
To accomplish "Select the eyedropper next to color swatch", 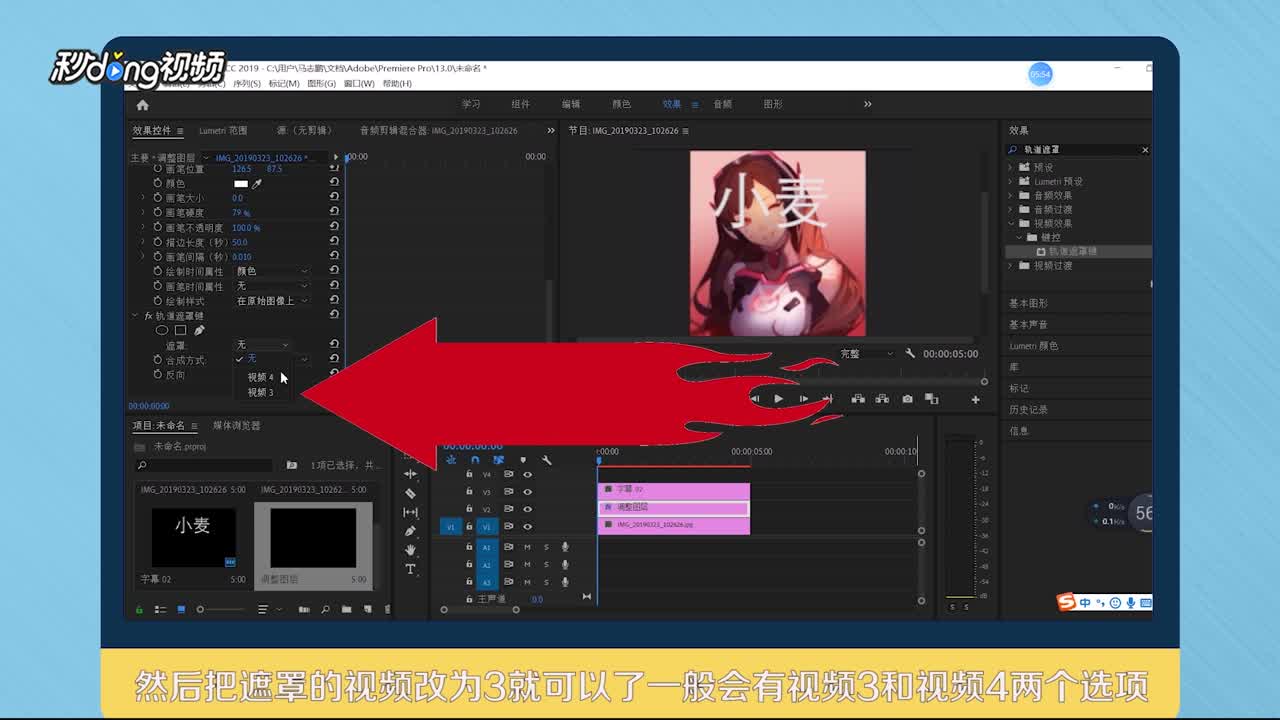I will click(257, 184).
